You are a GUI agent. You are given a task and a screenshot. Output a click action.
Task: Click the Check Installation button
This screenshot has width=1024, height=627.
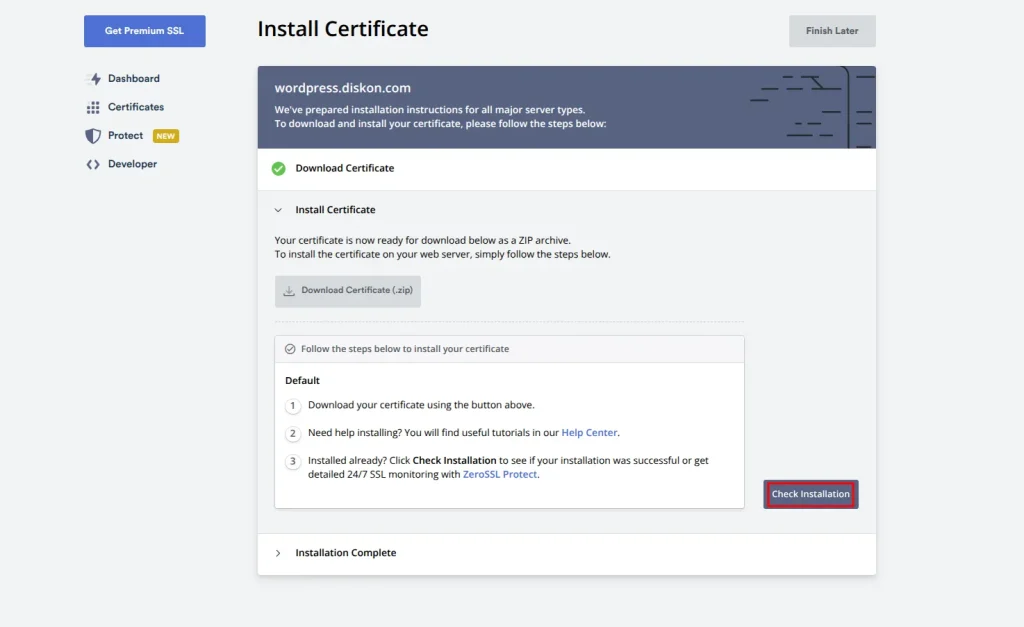810,493
